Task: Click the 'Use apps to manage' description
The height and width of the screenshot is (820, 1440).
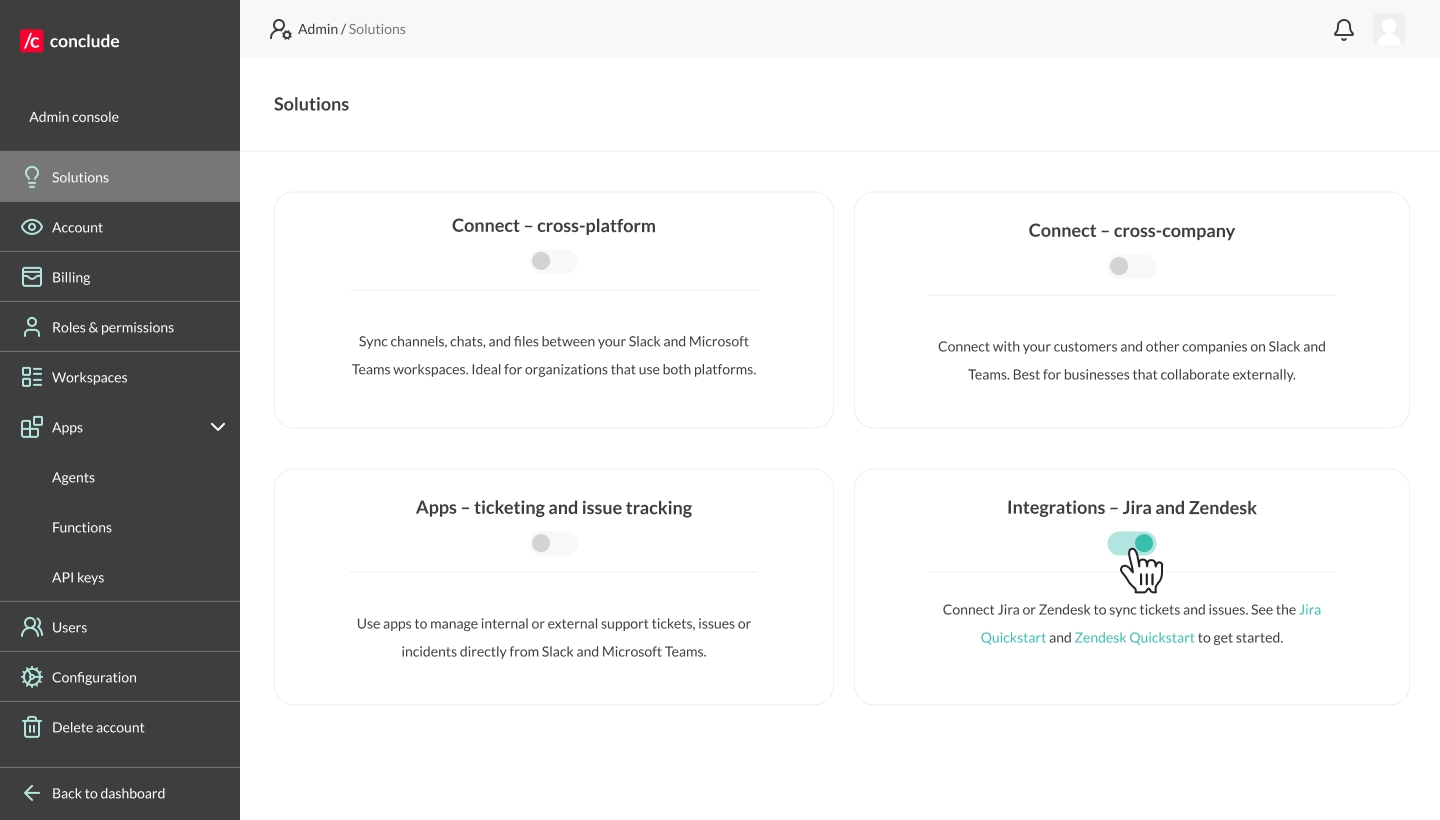Action: click(554, 637)
